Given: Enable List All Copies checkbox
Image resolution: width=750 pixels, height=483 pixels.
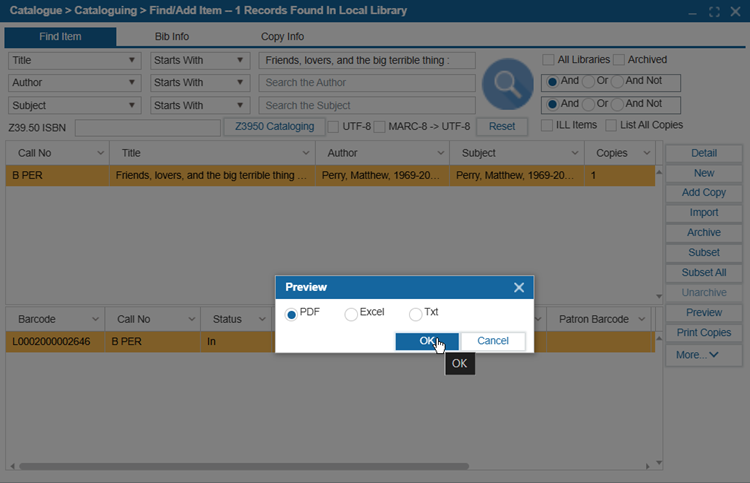Looking at the screenshot, I should click(x=611, y=125).
